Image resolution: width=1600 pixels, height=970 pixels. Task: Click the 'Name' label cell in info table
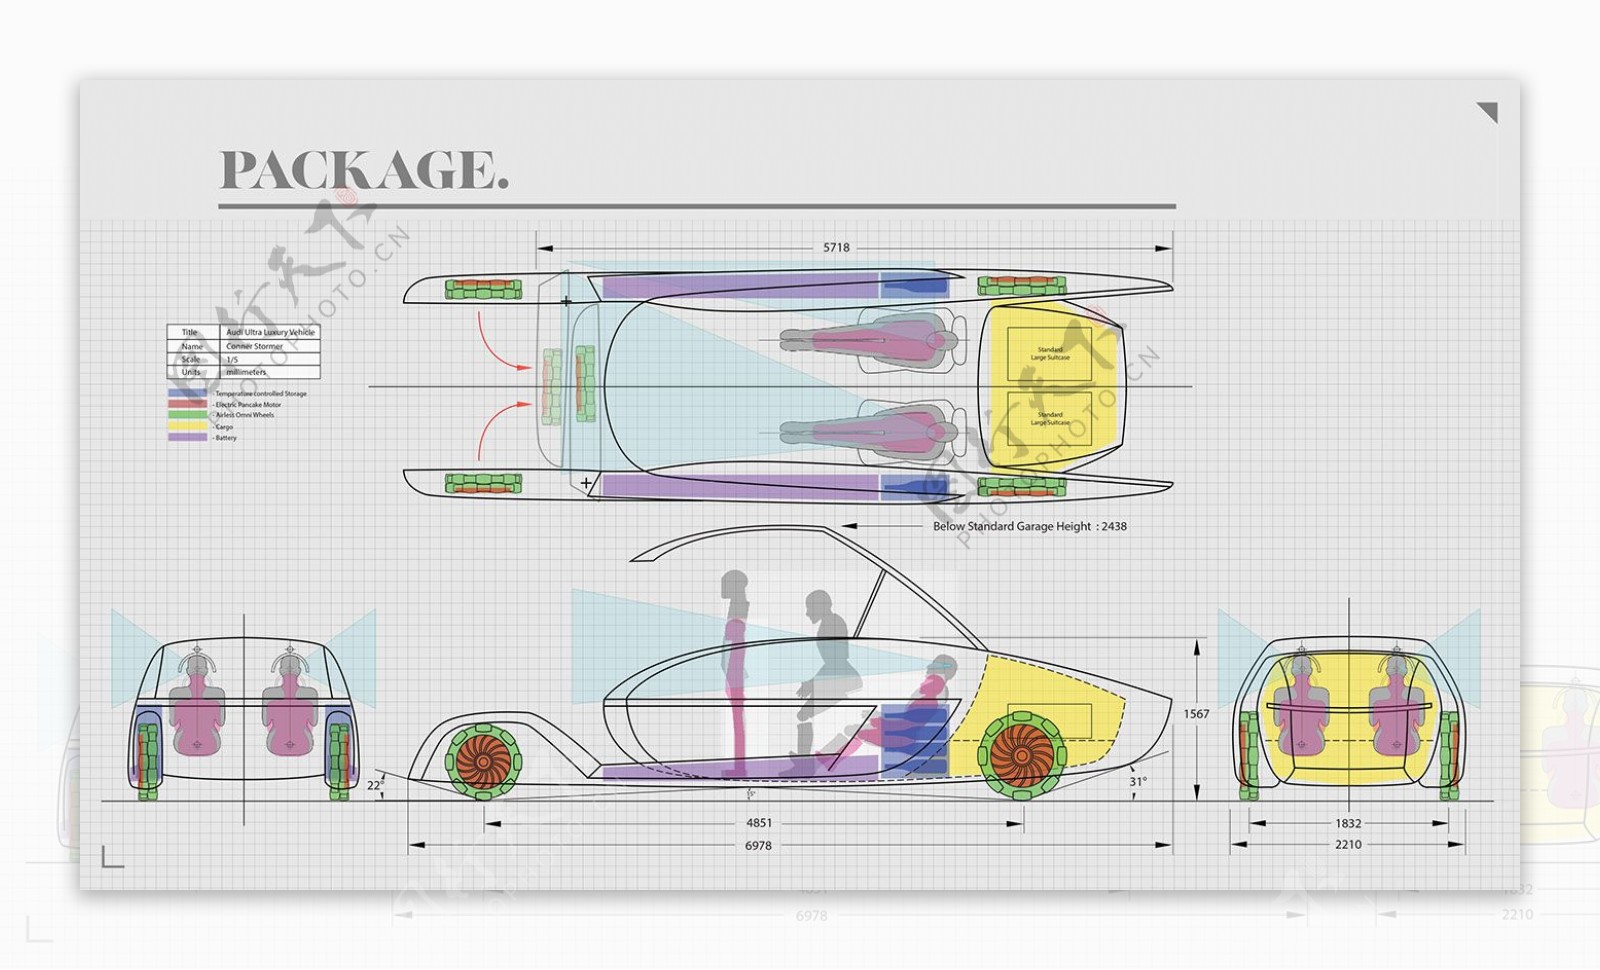tap(193, 346)
